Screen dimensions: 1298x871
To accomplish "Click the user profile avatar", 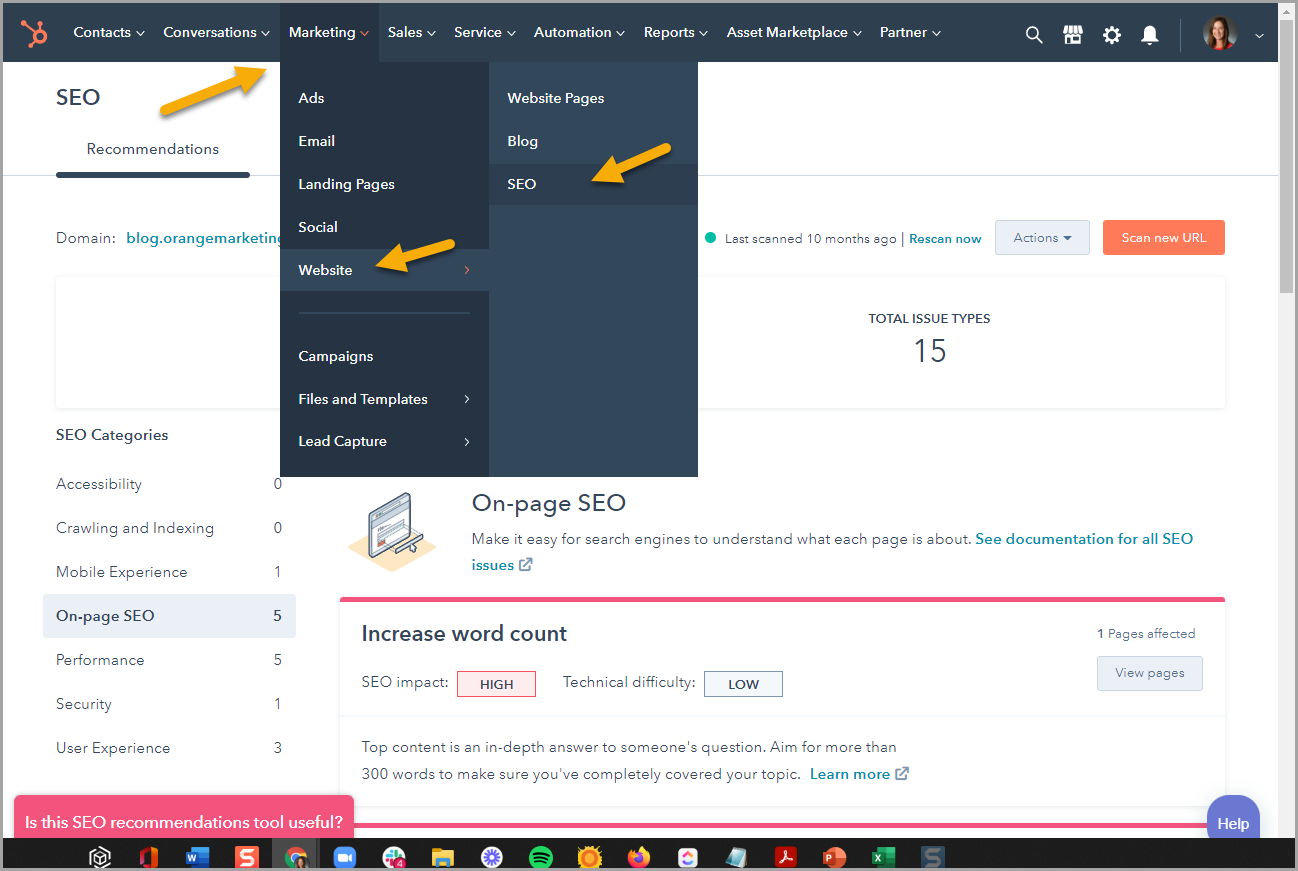I will click(1220, 34).
